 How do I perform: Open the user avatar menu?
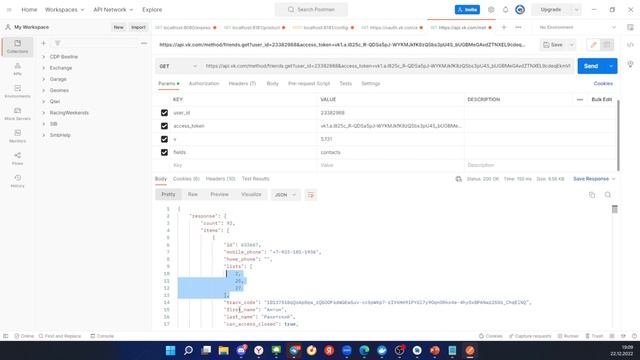(520, 9)
